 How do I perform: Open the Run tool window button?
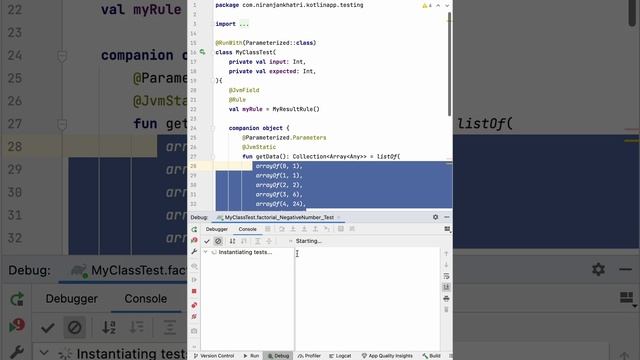[x=251, y=356]
